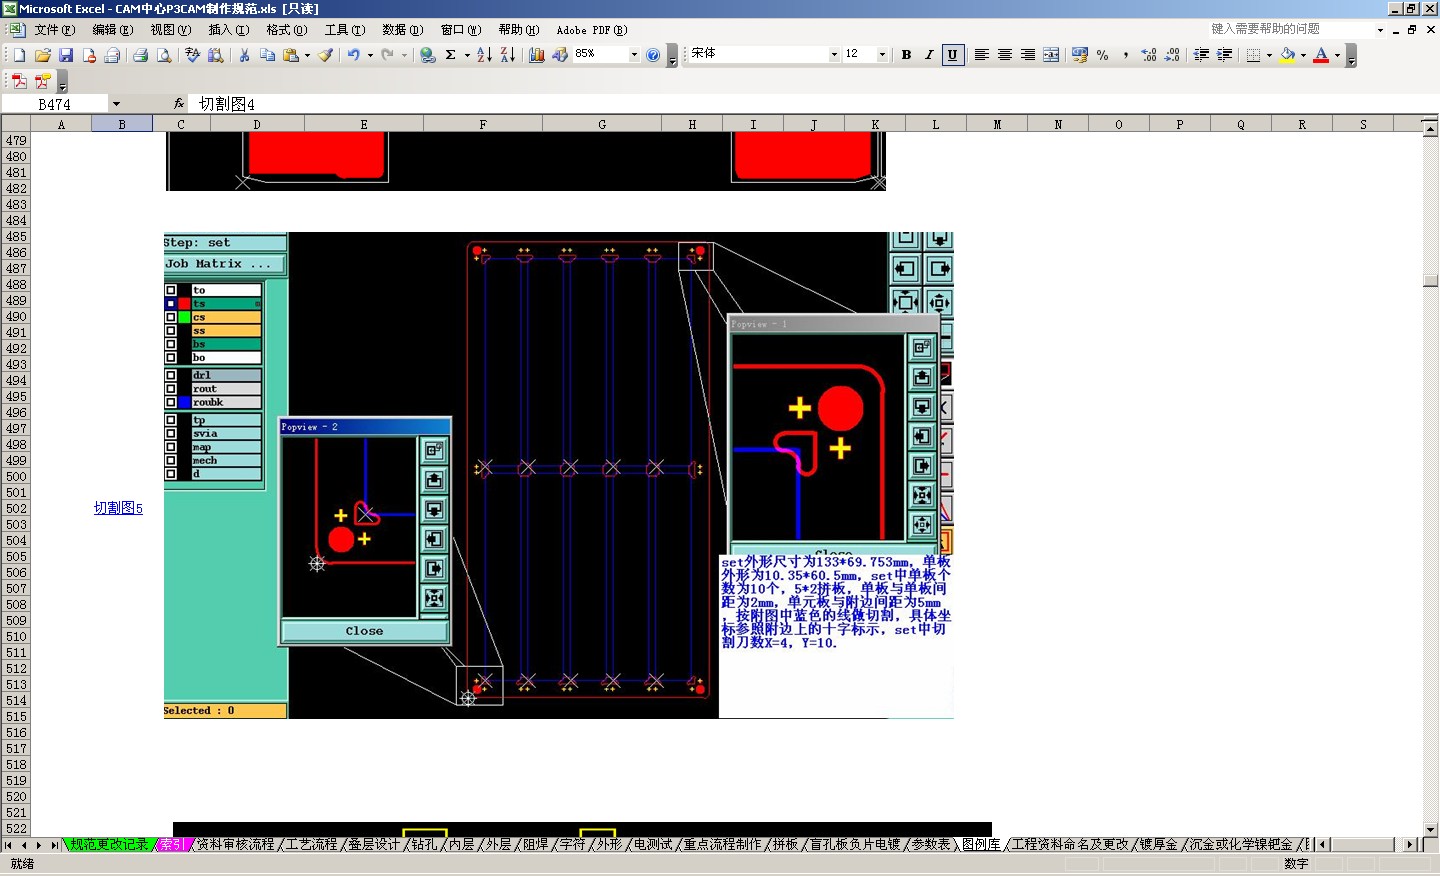Image resolution: width=1440 pixels, height=876 pixels.
Task: Switch to the 规范更改记录 sheet tab
Action: (x=109, y=844)
